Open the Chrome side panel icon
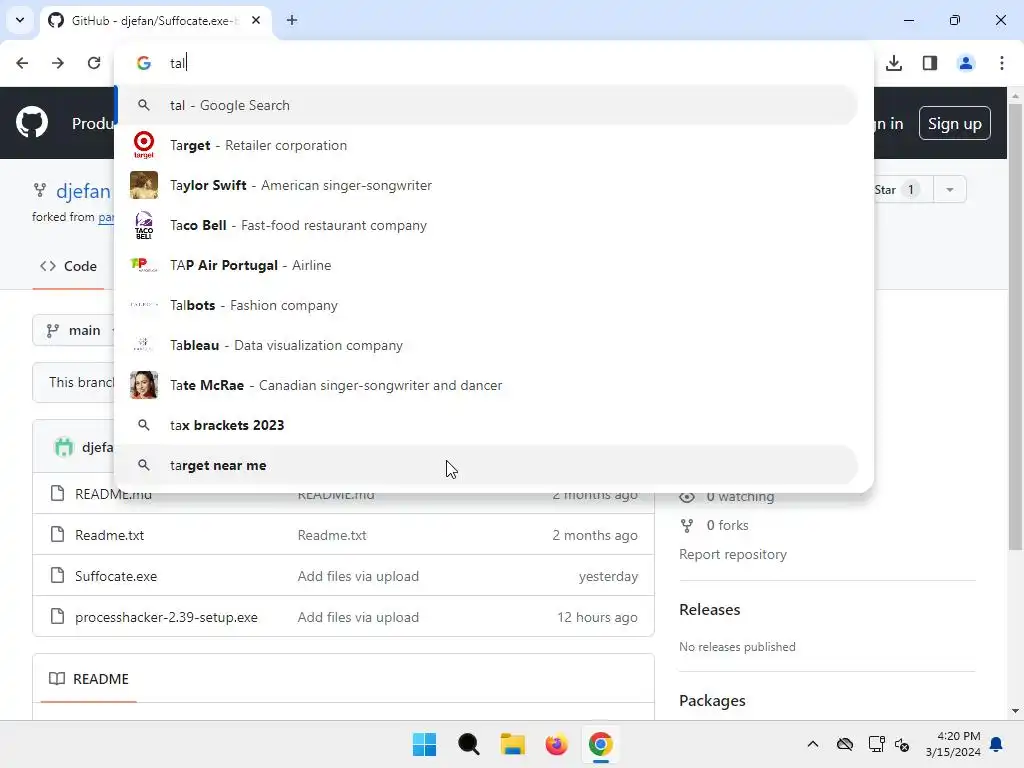 click(930, 63)
